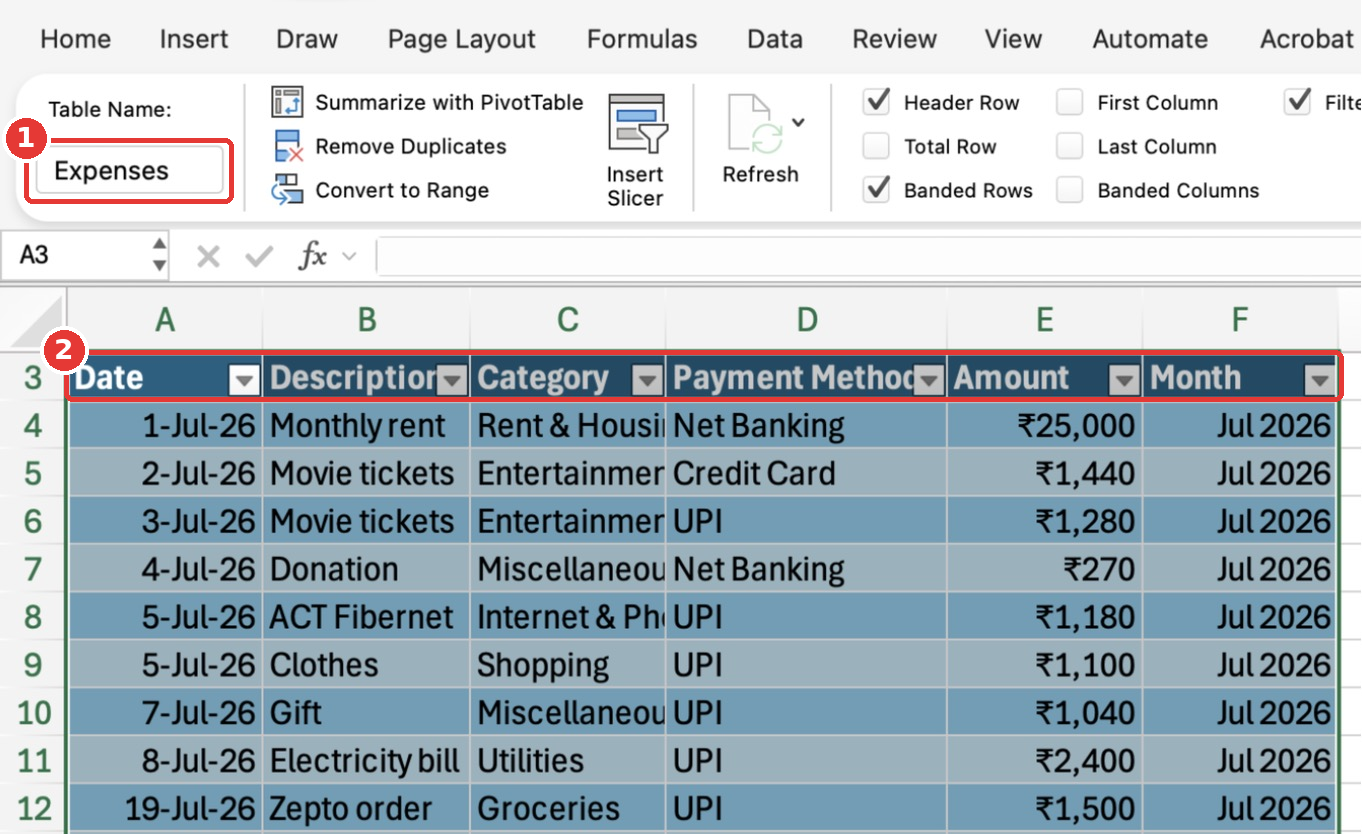Cancel the formula bar entry (X icon)
The width and height of the screenshot is (1362, 834).
208,257
